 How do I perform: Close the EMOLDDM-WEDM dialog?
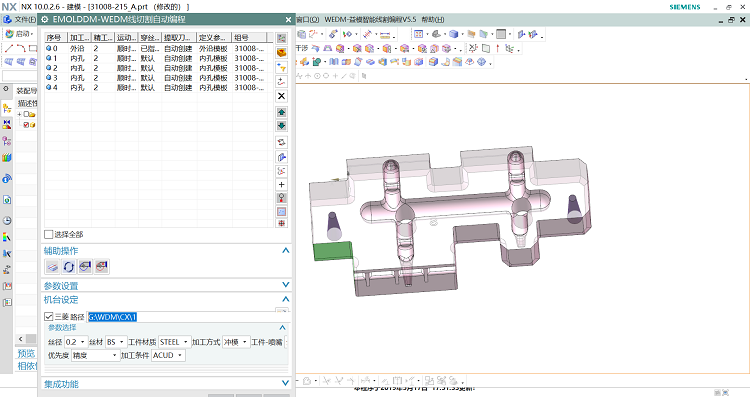[x=288, y=20]
